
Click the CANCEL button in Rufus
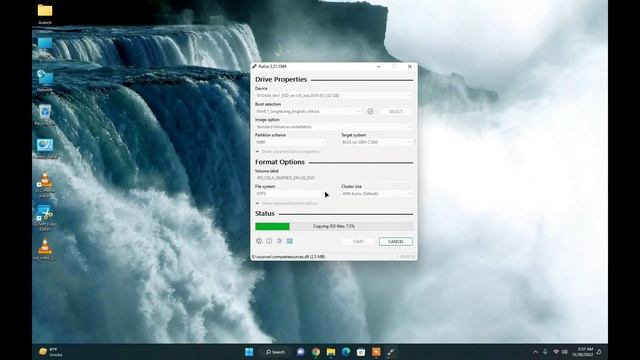[x=396, y=242]
